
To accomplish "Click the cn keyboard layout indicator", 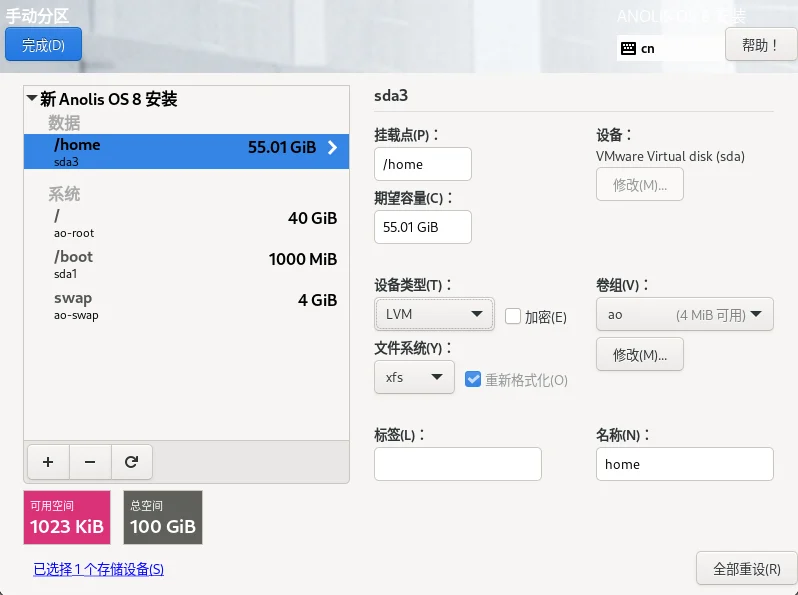I will (x=647, y=48).
